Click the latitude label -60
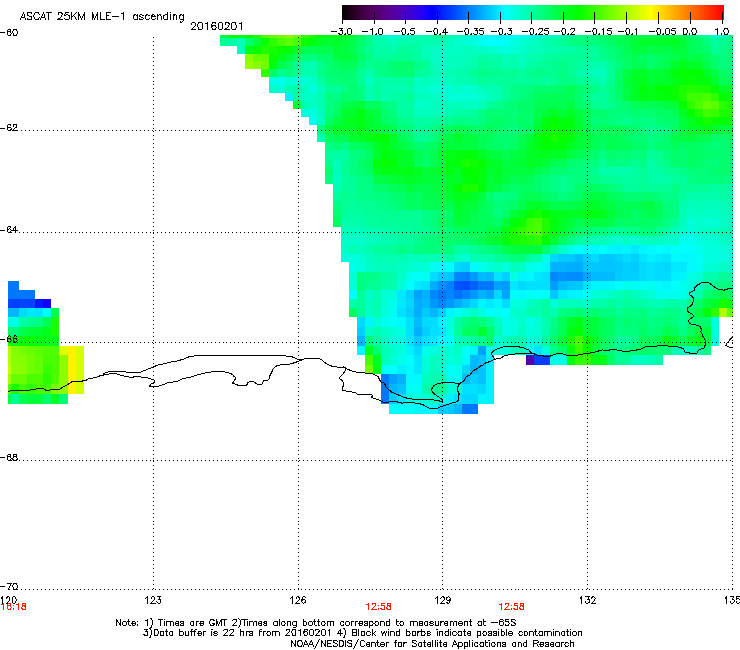Image resolution: width=740 pixels, height=650 pixels. [x=9, y=33]
